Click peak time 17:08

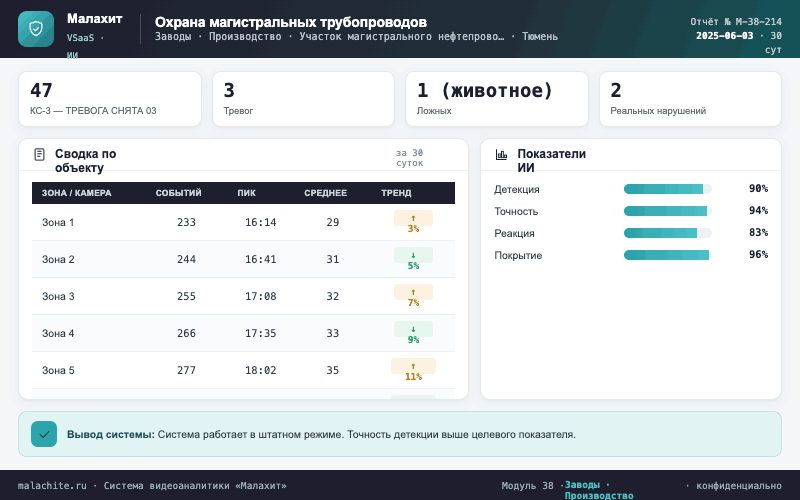coord(261,296)
